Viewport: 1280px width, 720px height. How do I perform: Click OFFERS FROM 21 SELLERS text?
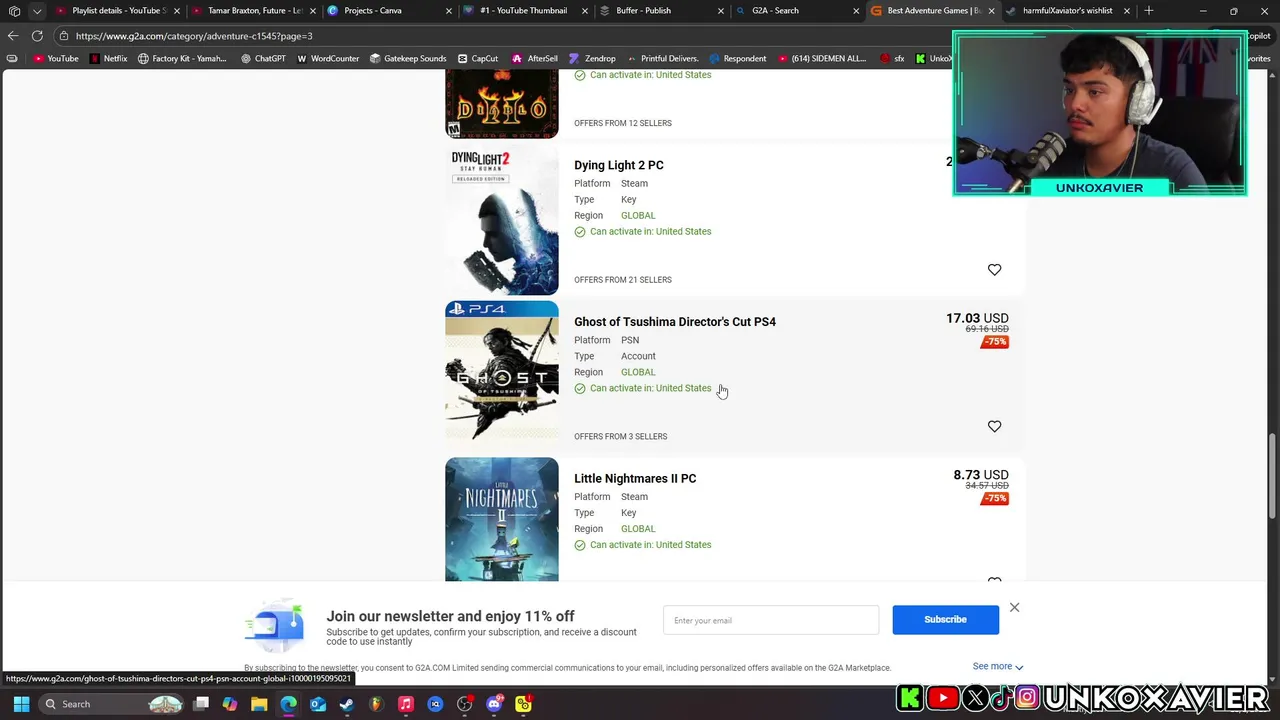click(x=623, y=280)
